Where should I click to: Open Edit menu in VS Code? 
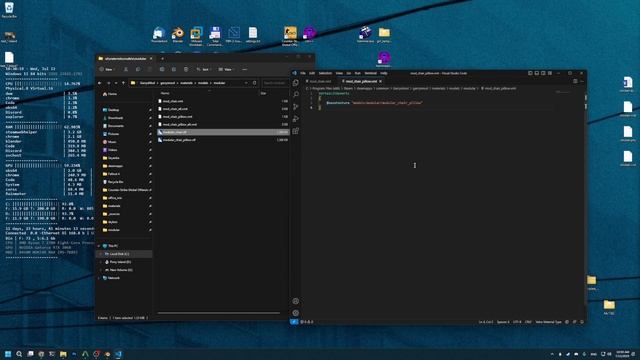click(312, 73)
